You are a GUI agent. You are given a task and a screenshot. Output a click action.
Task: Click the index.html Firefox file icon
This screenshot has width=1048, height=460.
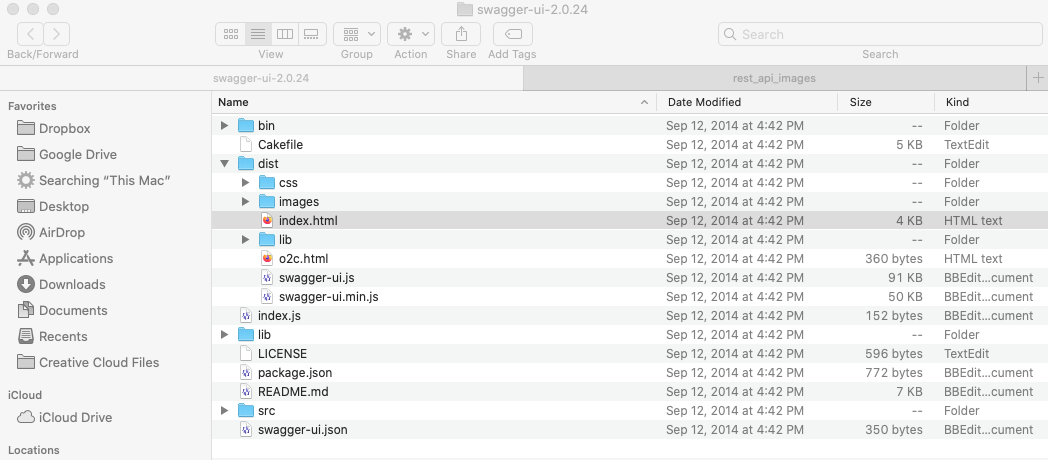pyautogui.click(x=267, y=221)
